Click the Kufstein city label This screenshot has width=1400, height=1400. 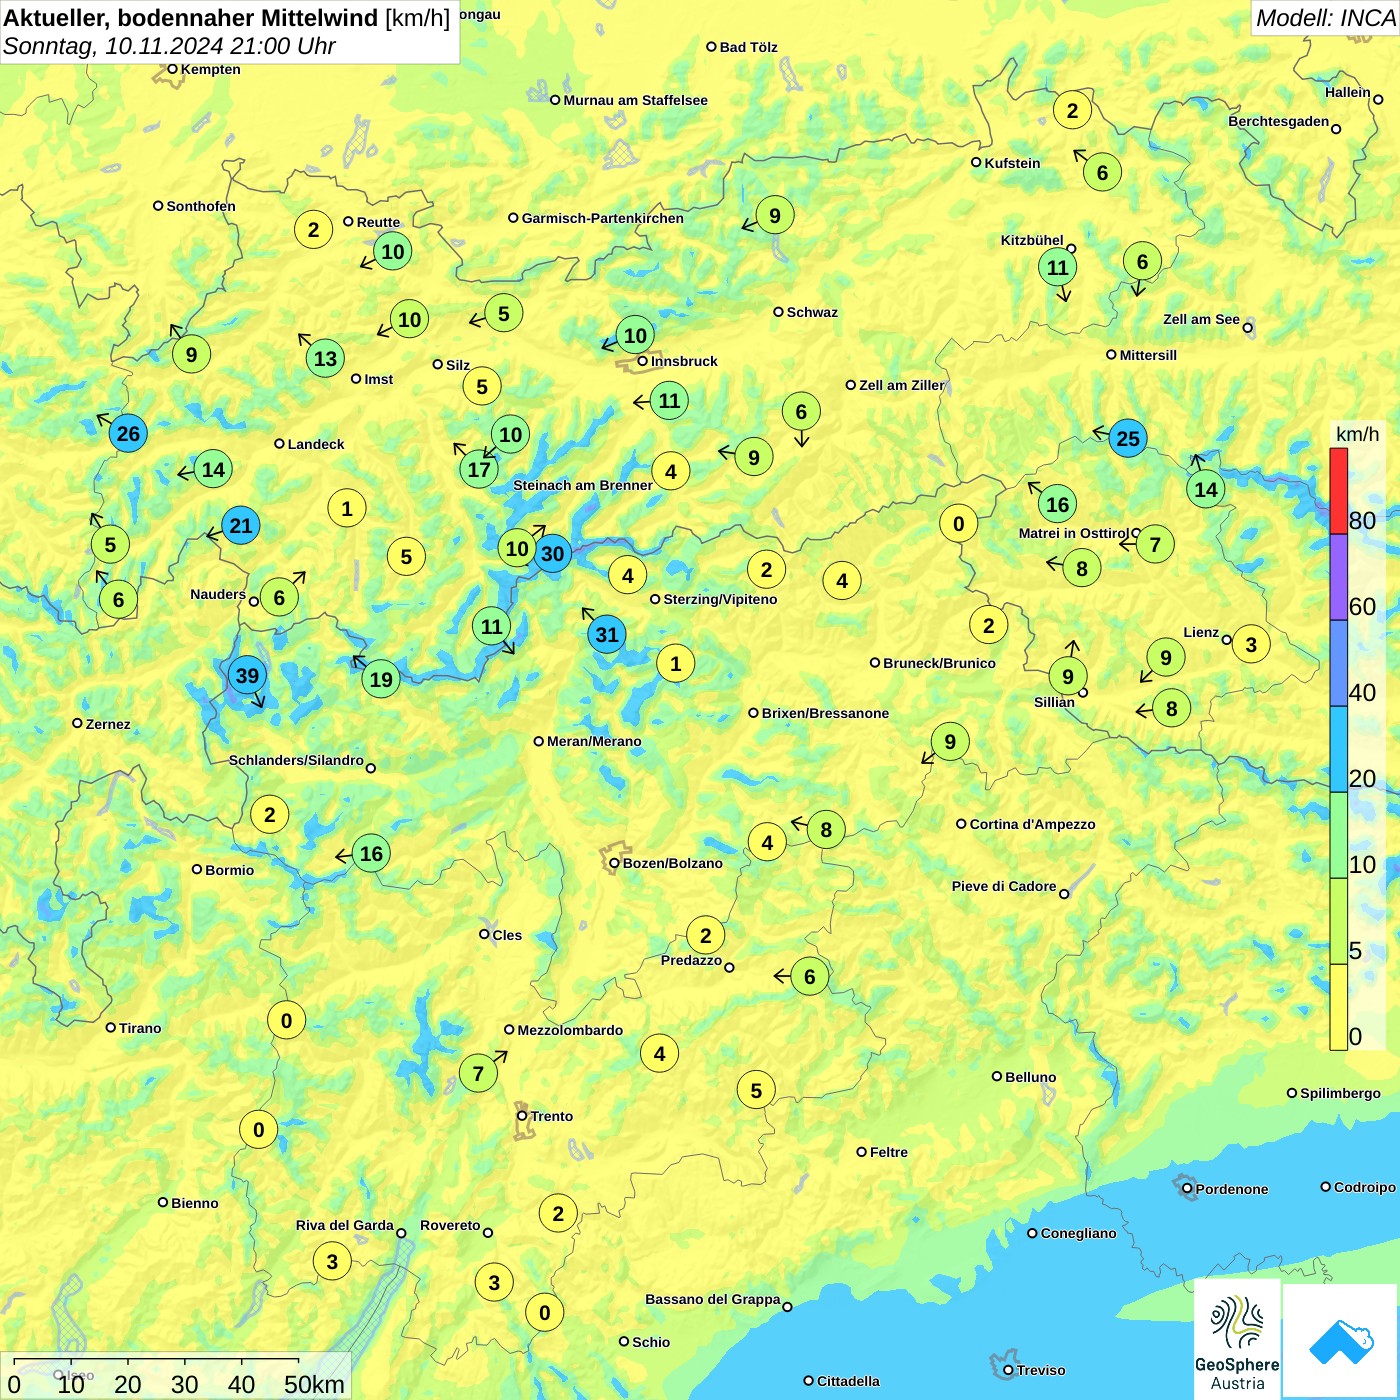pyautogui.click(x=1012, y=163)
